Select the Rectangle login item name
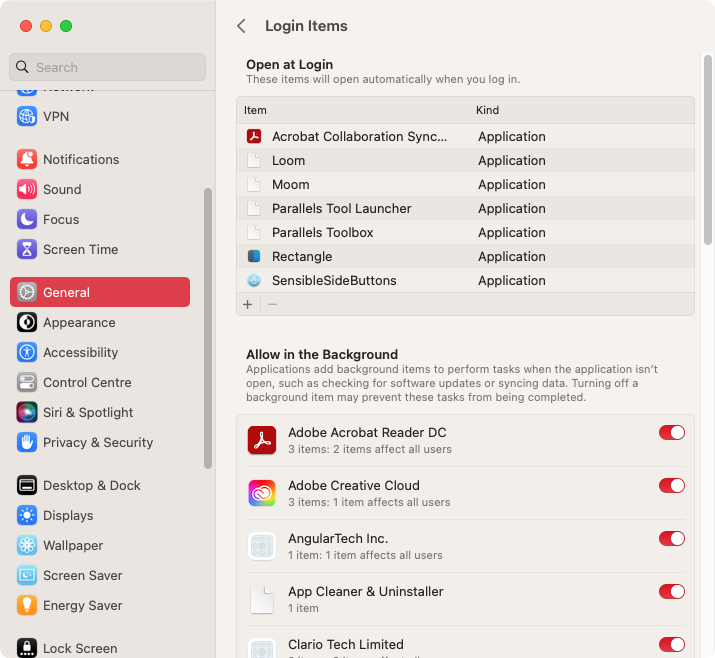The width and height of the screenshot is (715, 658). [x=302, y=256]
